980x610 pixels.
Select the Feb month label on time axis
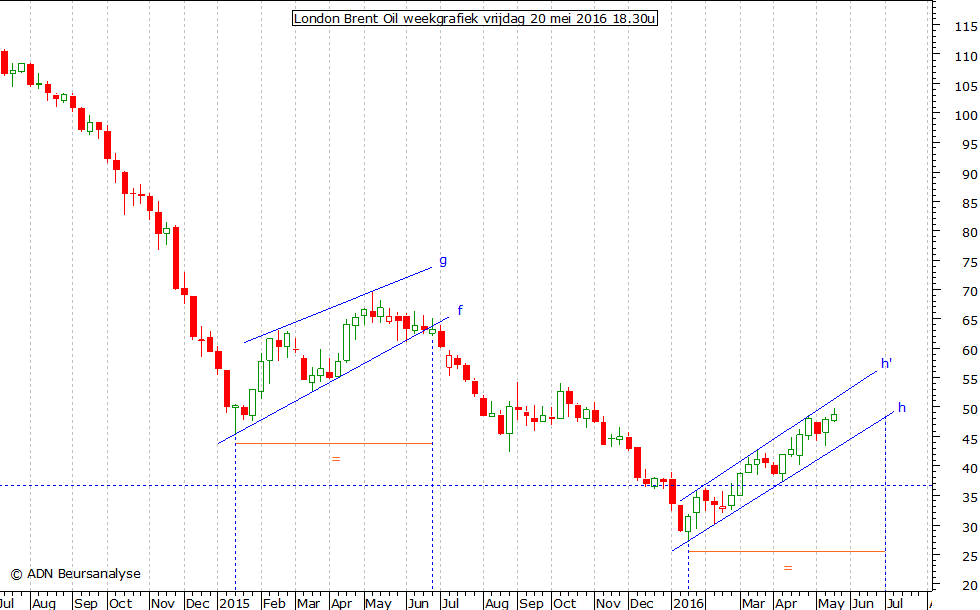[274, 603]
